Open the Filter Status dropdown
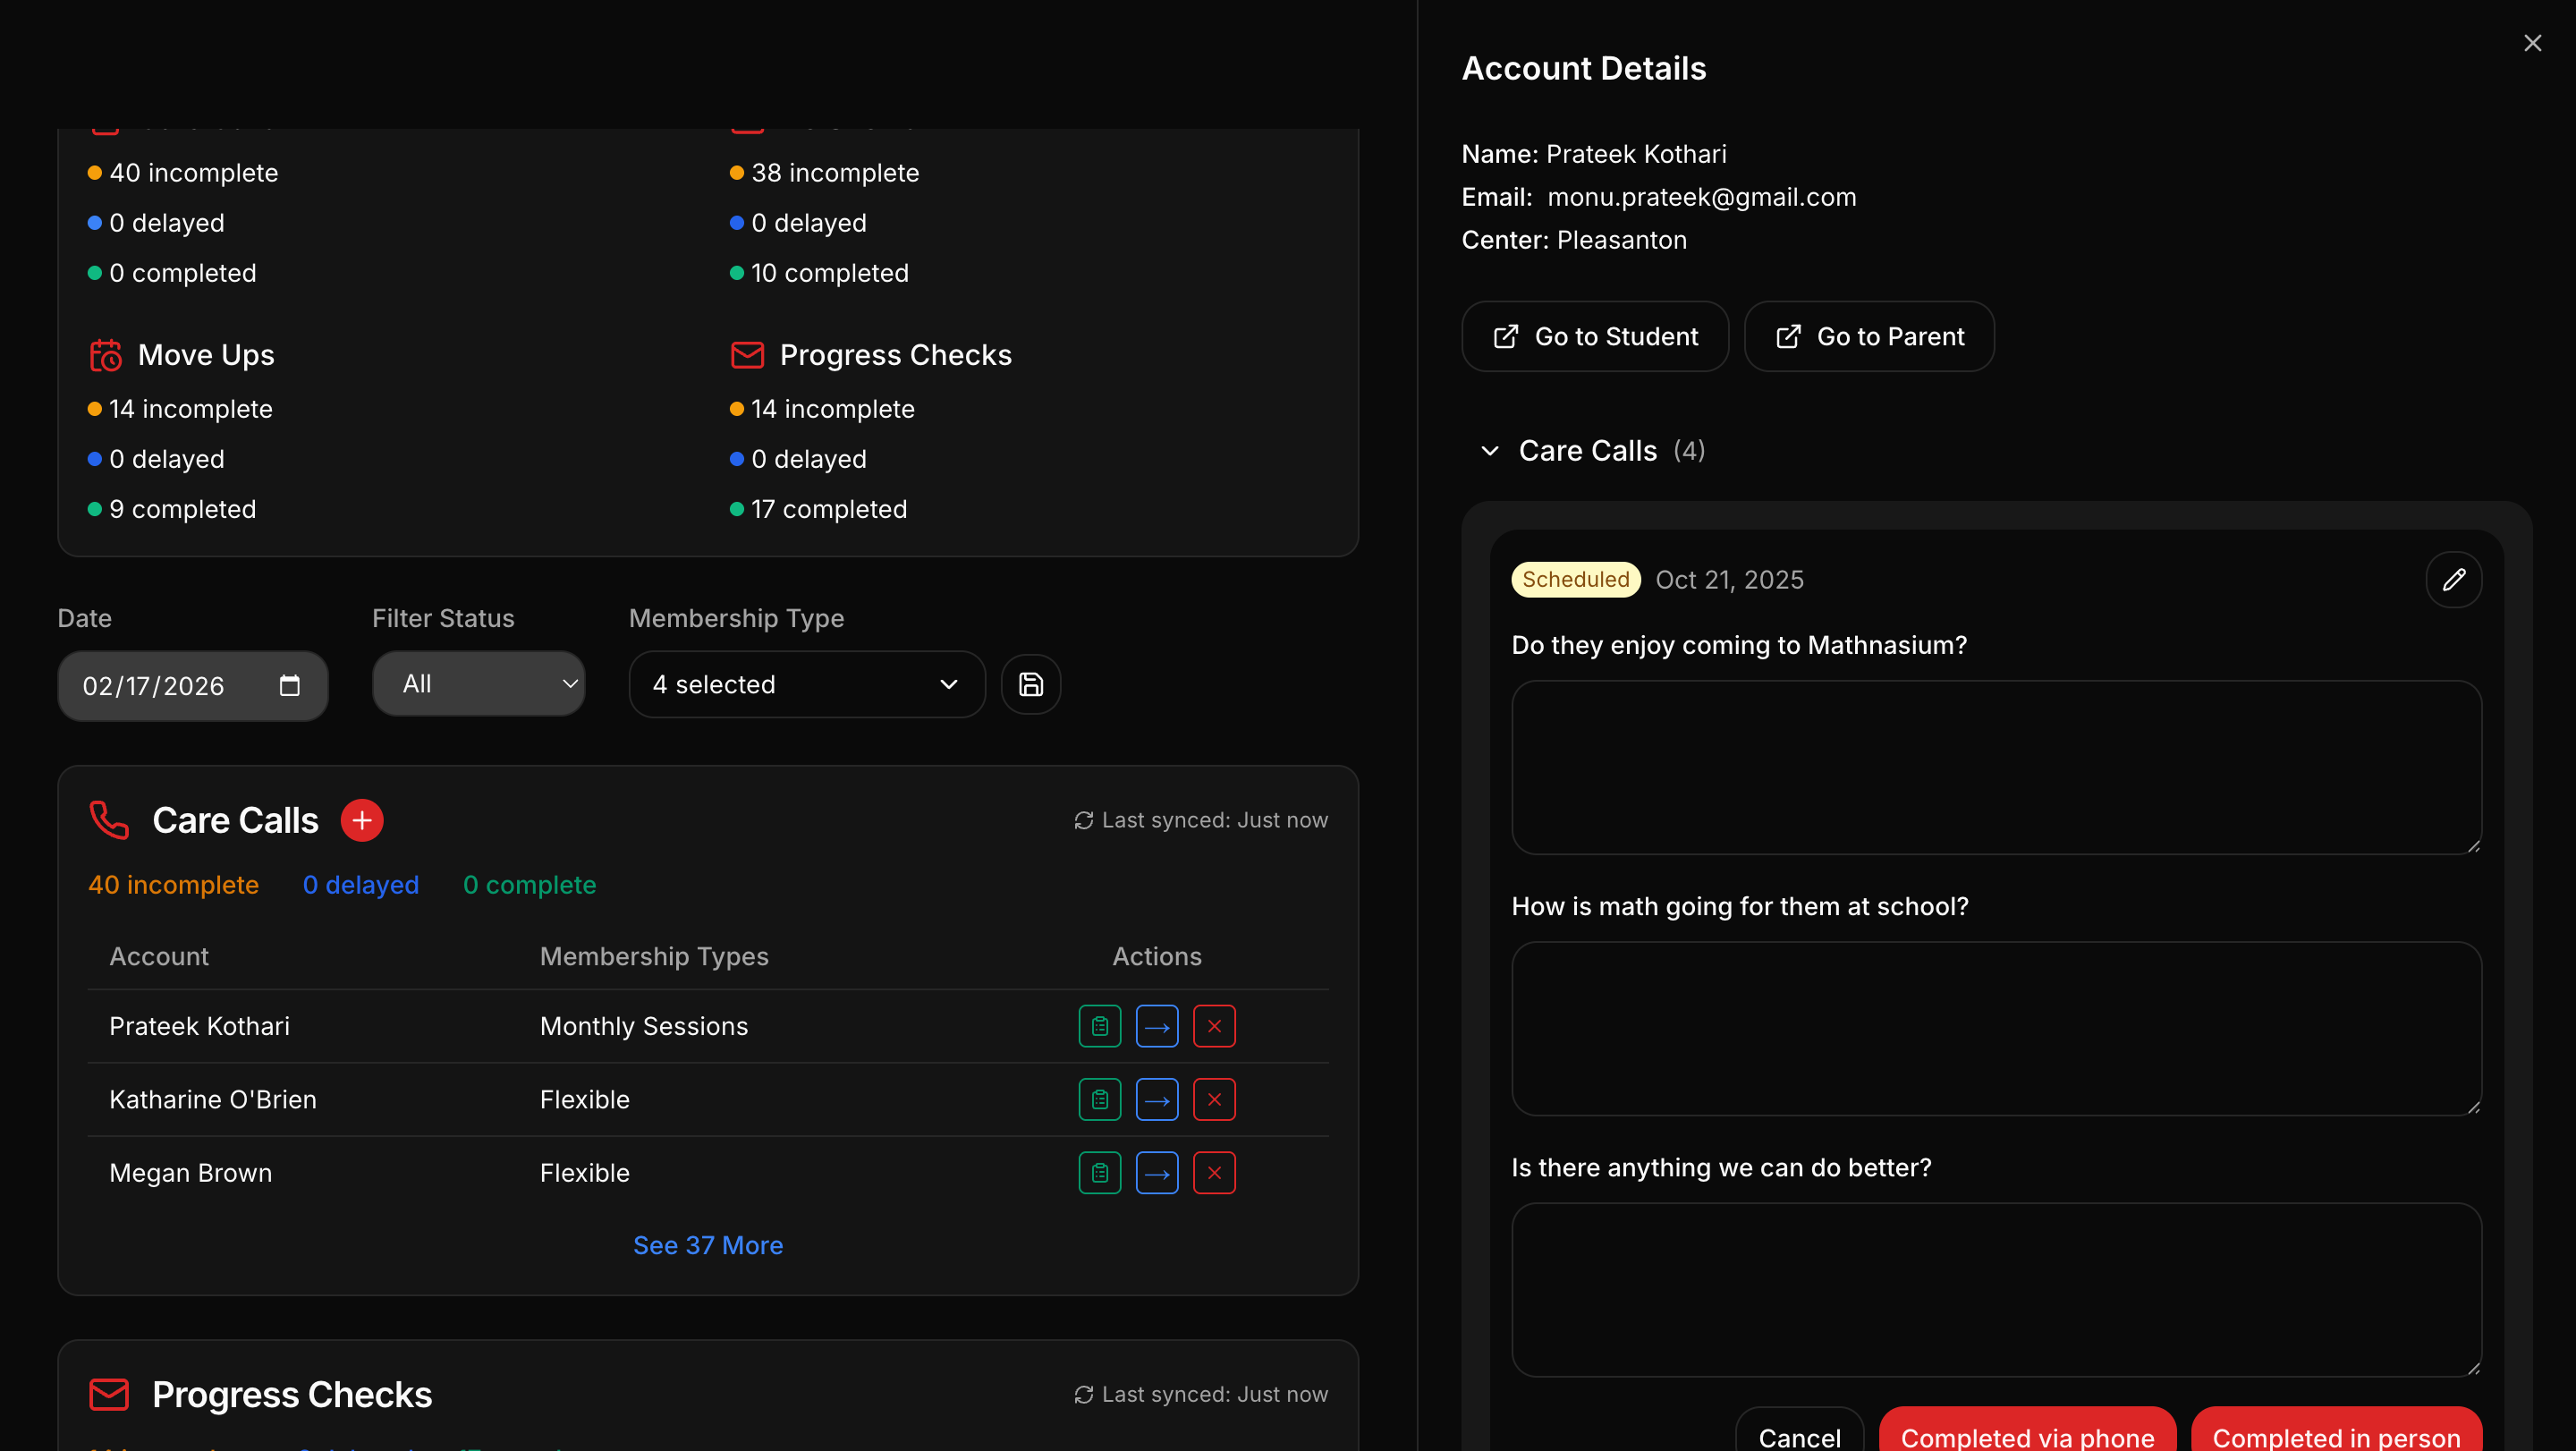 coord(478,684)
